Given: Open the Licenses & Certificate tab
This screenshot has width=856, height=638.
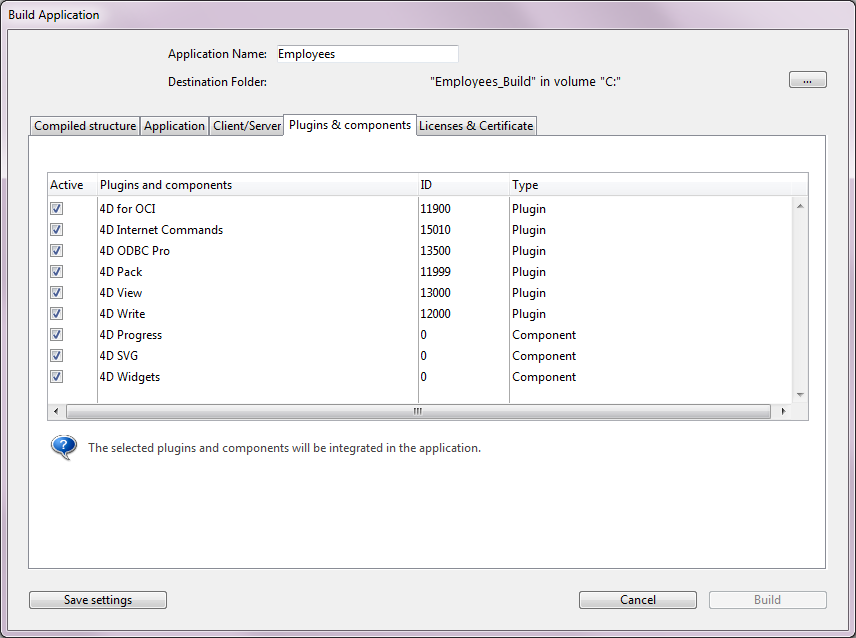Looking at the screenshot, I should click(476, 126).
